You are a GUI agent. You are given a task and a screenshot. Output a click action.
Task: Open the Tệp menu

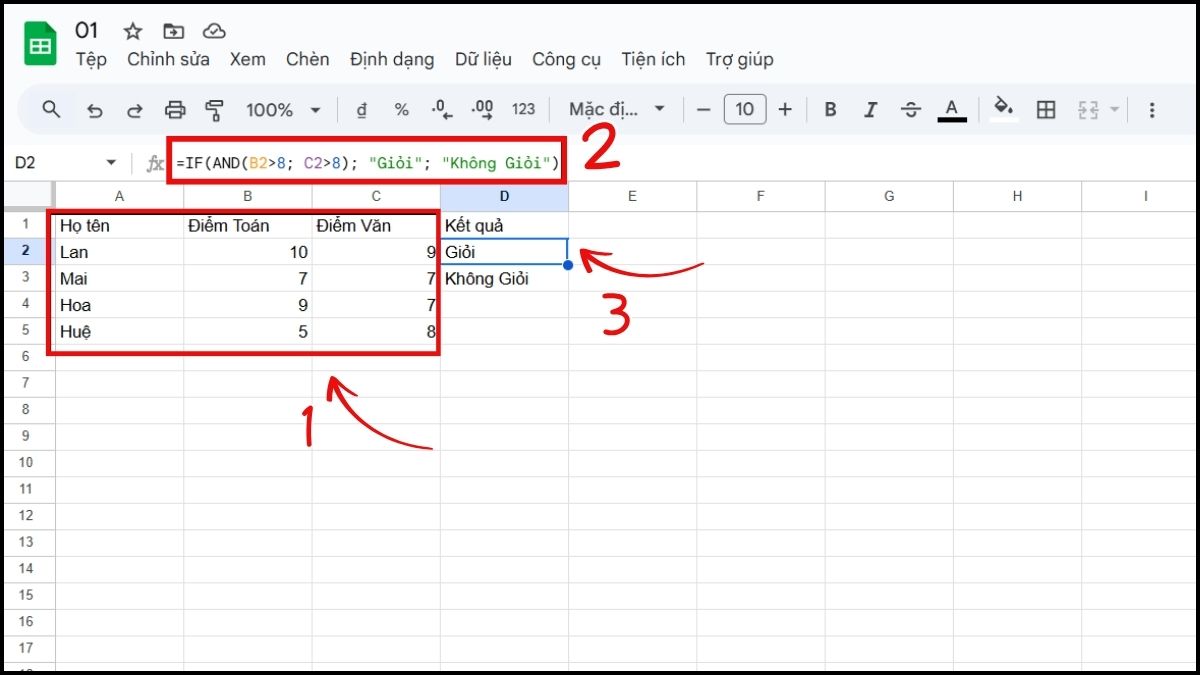(91, 60)
